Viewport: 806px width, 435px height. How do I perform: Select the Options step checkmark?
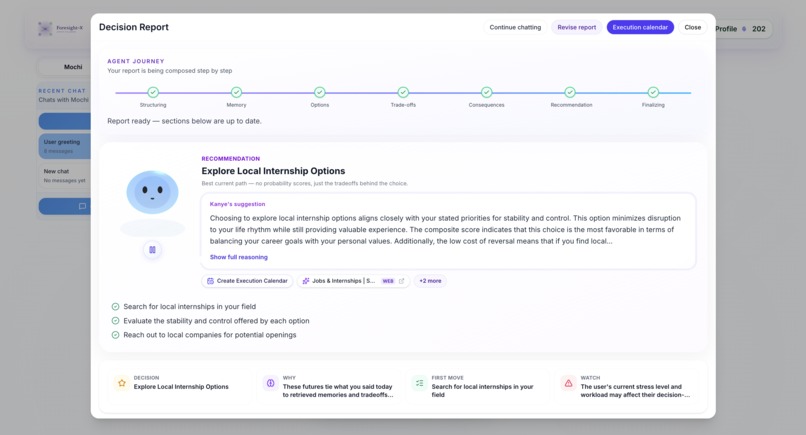click(x=320, y=92)
